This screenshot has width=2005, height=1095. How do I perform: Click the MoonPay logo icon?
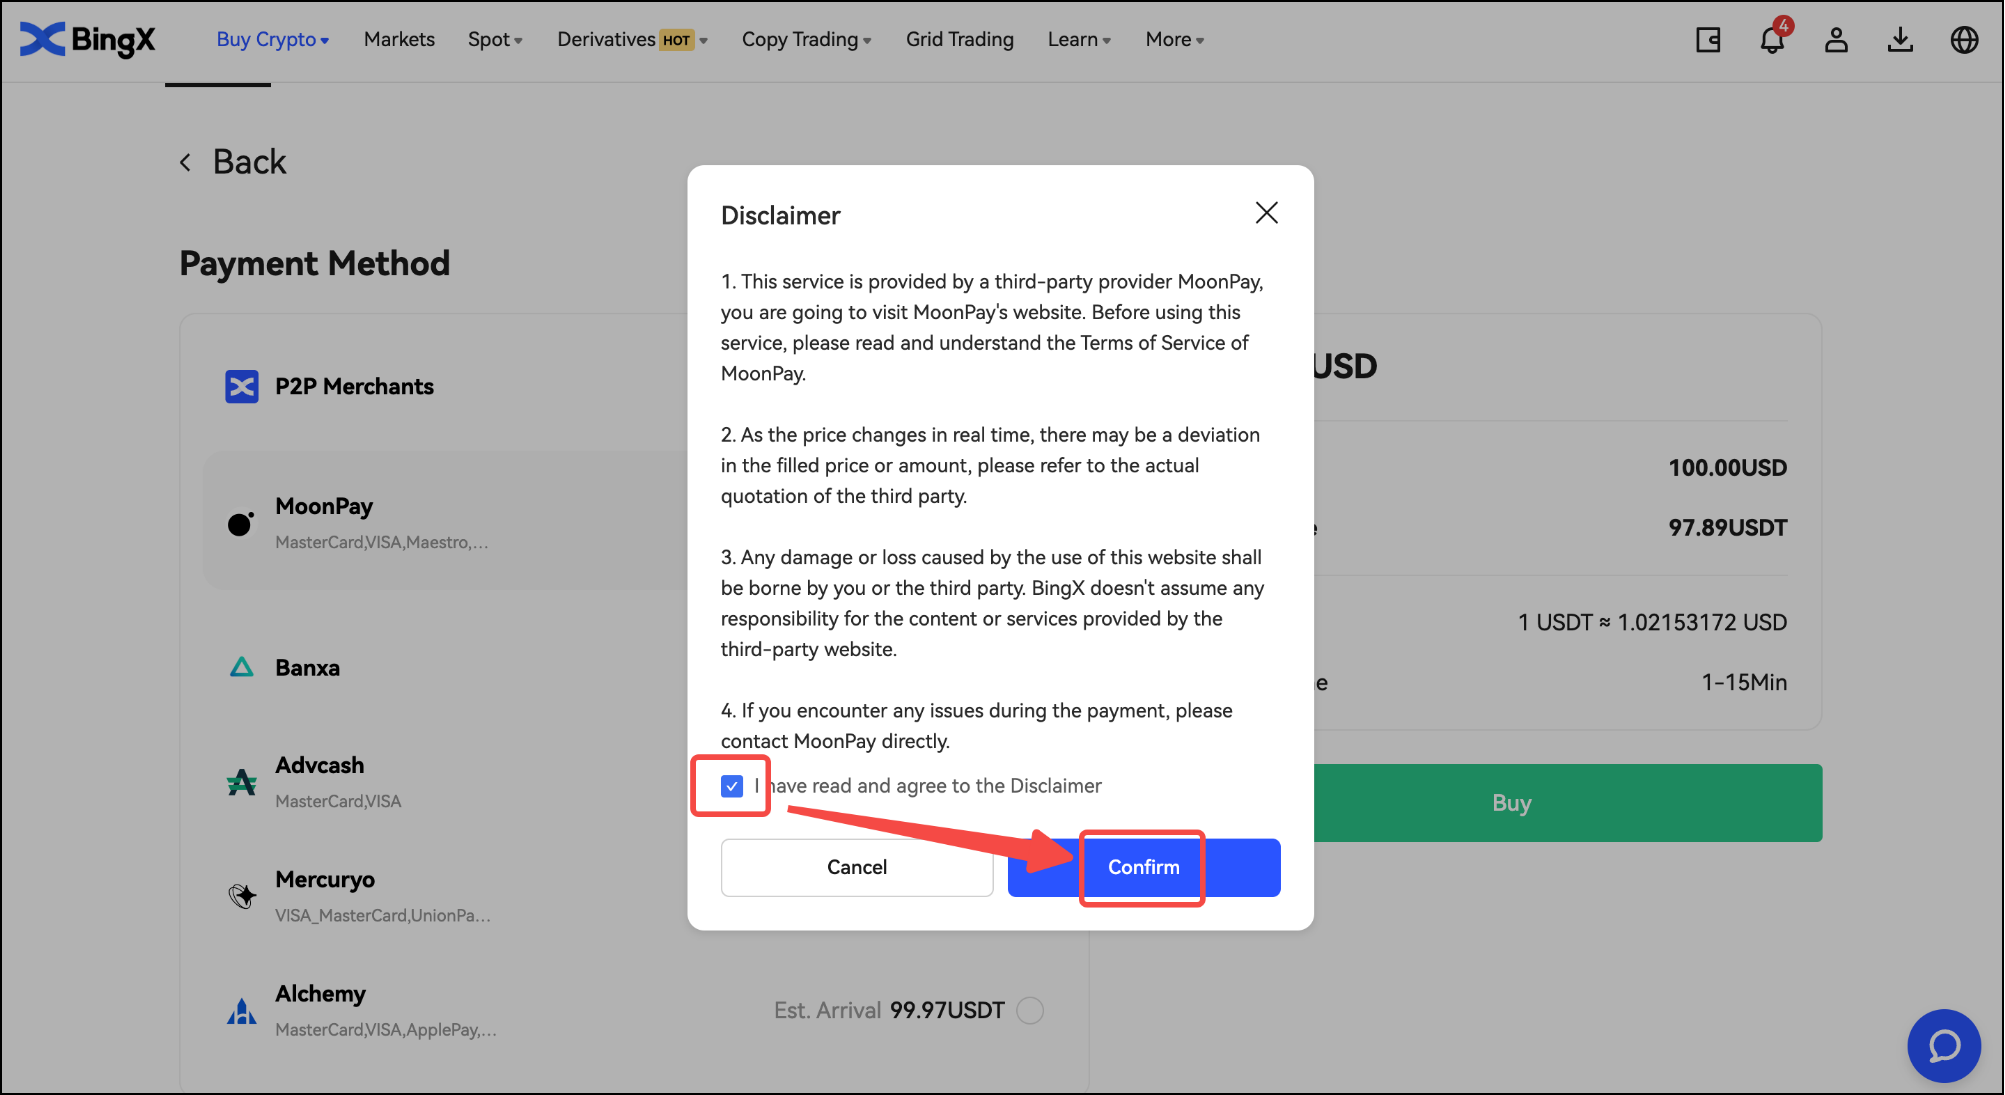tap(240, 523)
